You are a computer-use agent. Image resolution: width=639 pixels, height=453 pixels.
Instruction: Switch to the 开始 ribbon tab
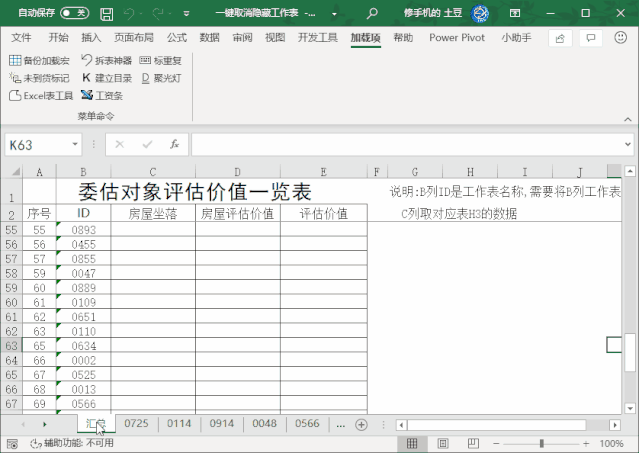point(58,38)
